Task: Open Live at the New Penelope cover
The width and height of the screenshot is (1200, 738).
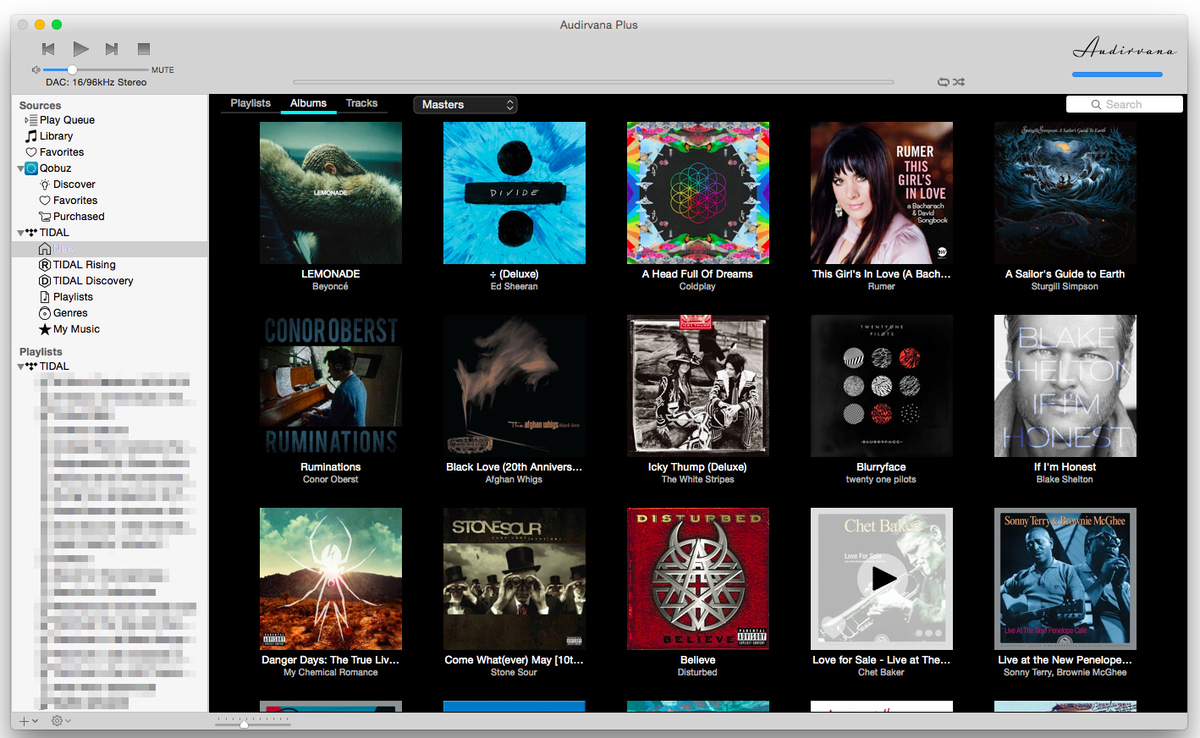Action: 1065,579
